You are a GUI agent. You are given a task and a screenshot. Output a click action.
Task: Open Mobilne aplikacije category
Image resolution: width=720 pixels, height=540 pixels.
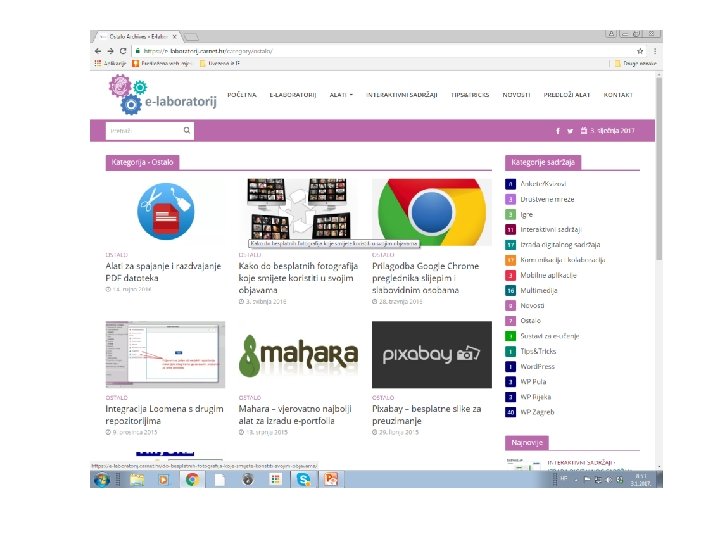tap(548, 276)
